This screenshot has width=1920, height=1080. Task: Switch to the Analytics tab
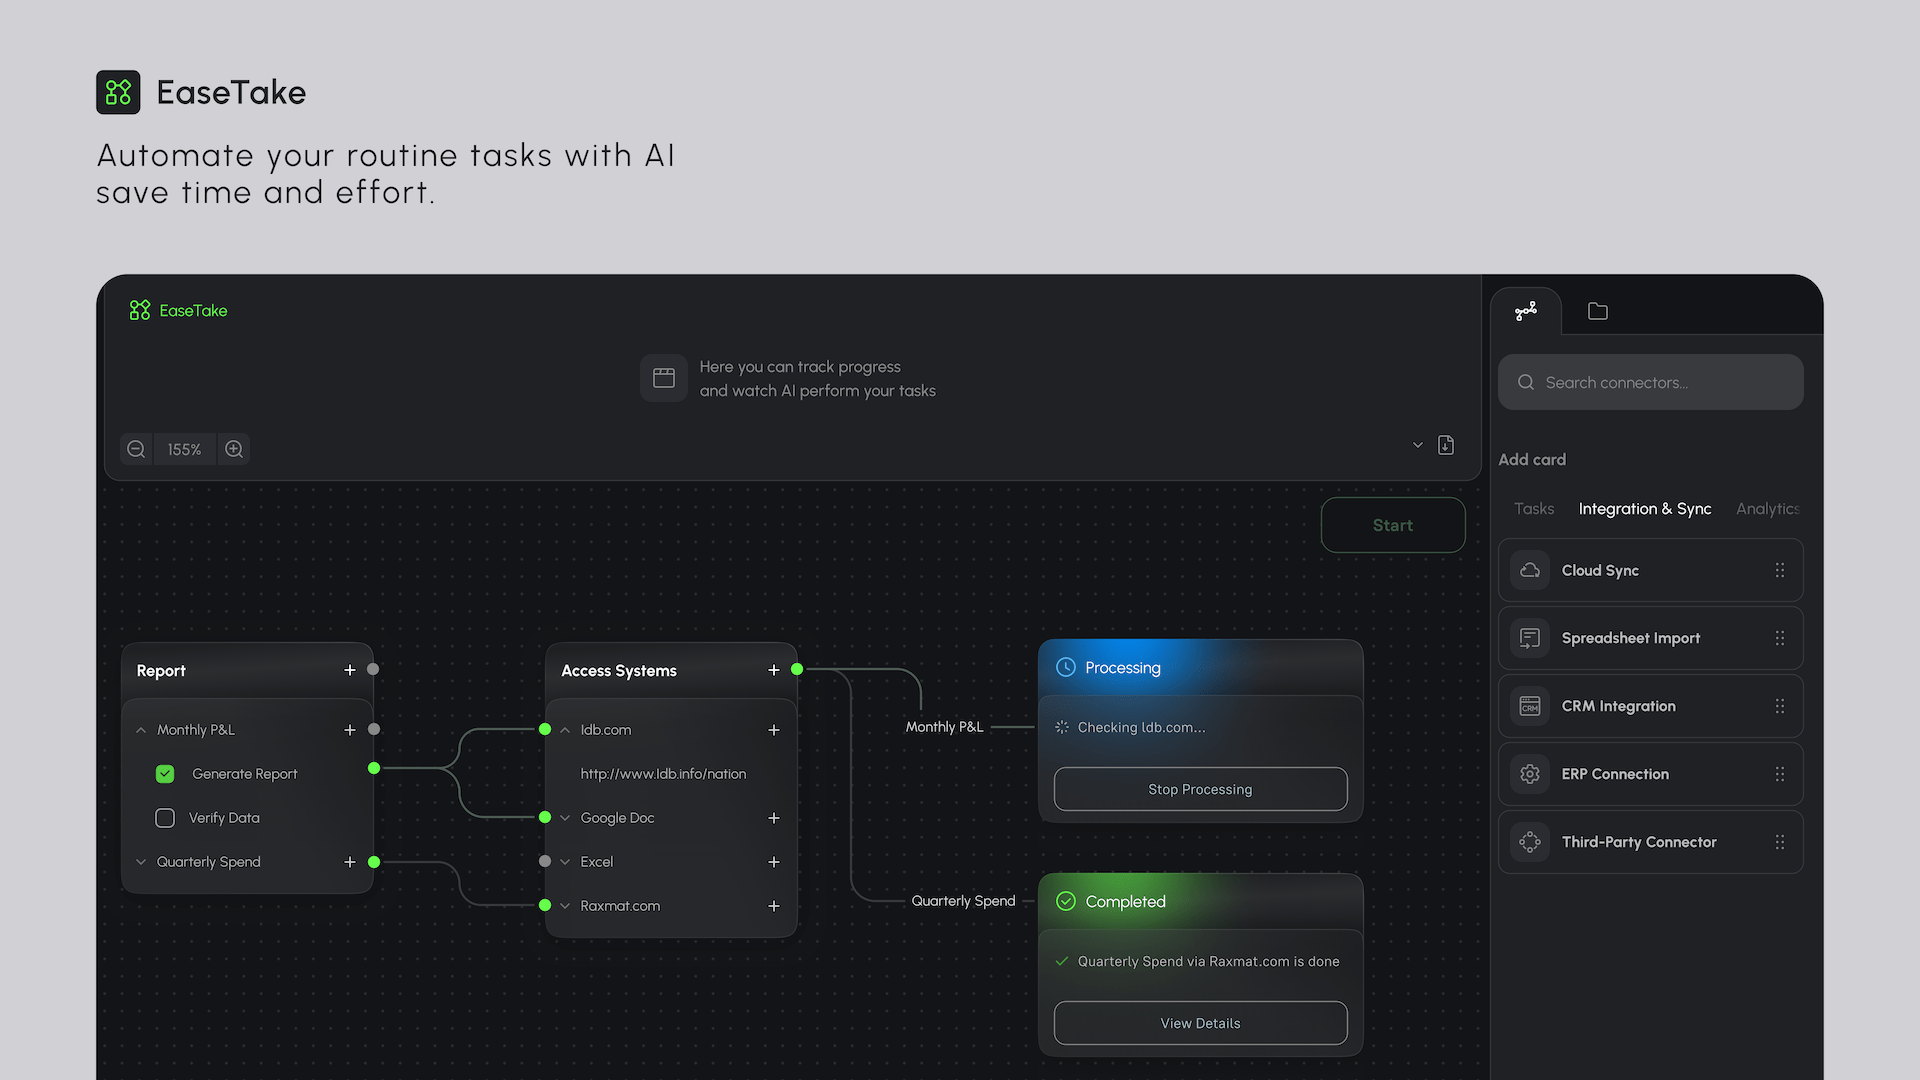tap(1766, 509)
